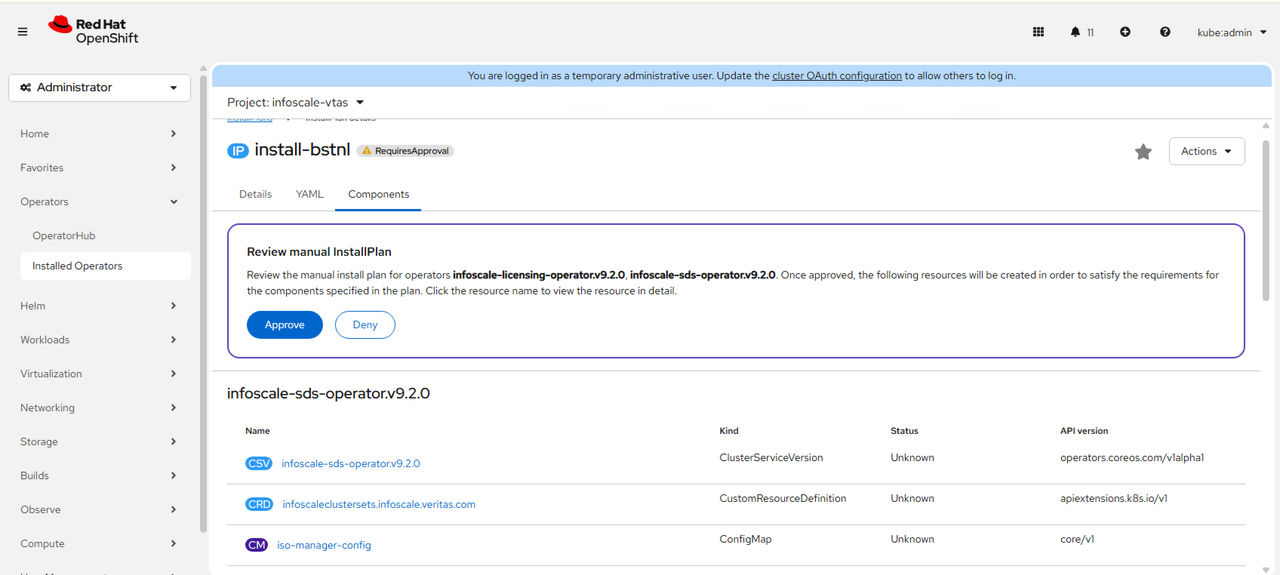Screen dimensions: 1280x575
Task: Click the infoscale-sds-operator.v9.2.0 section heading
Action: tap(328, 394)
